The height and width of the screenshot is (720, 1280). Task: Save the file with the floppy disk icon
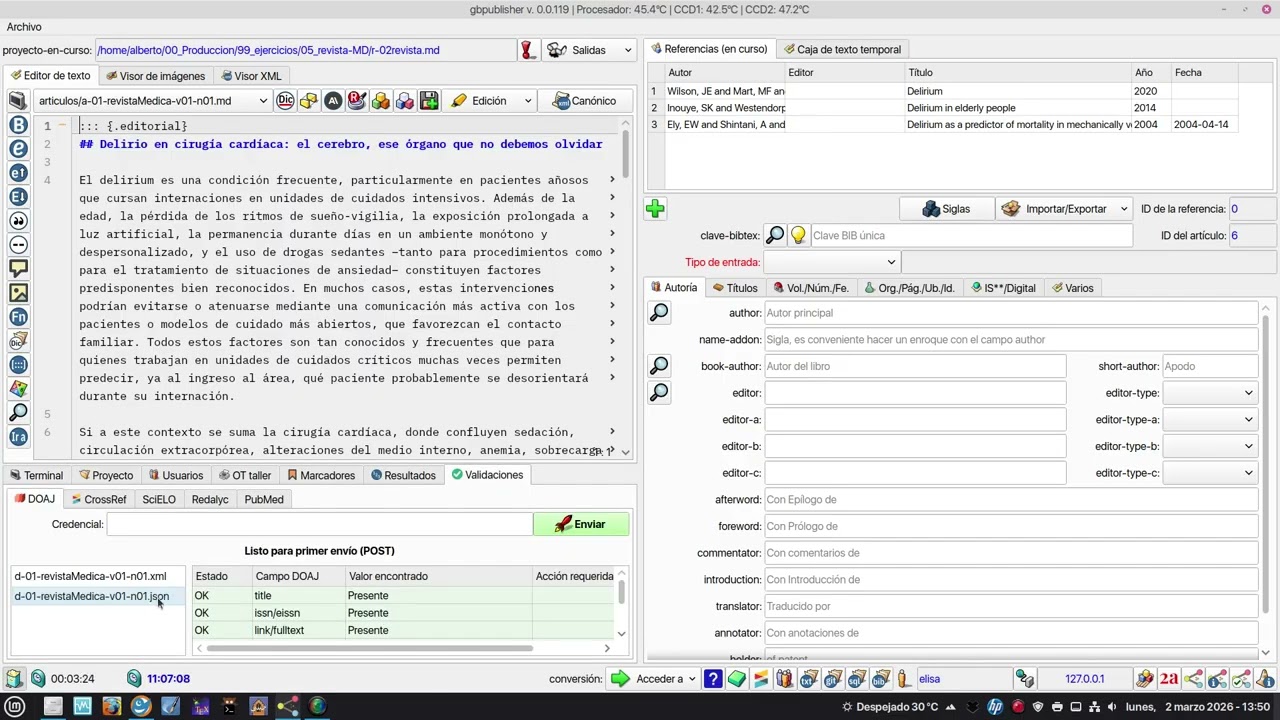coord(429,100)
